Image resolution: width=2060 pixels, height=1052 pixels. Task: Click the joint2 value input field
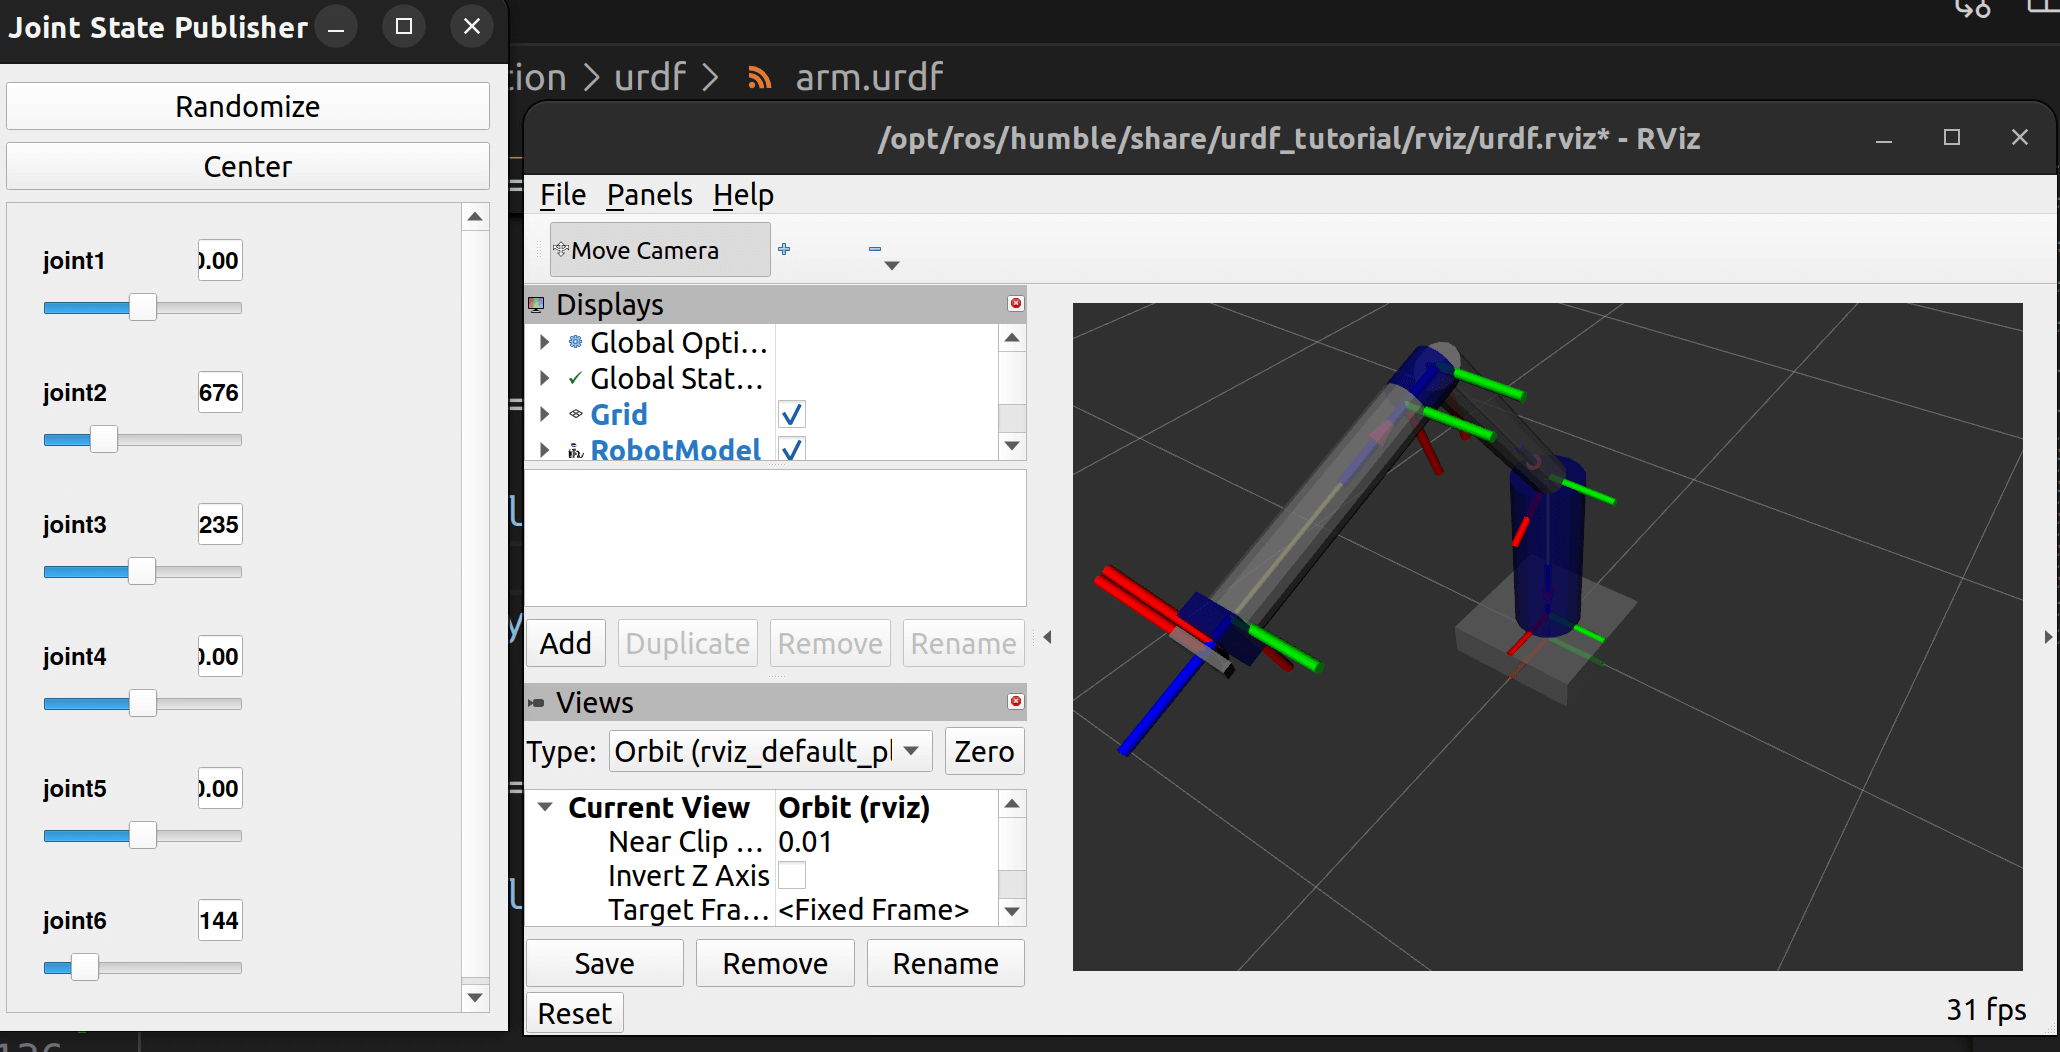pyautogui.click(x=219, y=392)
